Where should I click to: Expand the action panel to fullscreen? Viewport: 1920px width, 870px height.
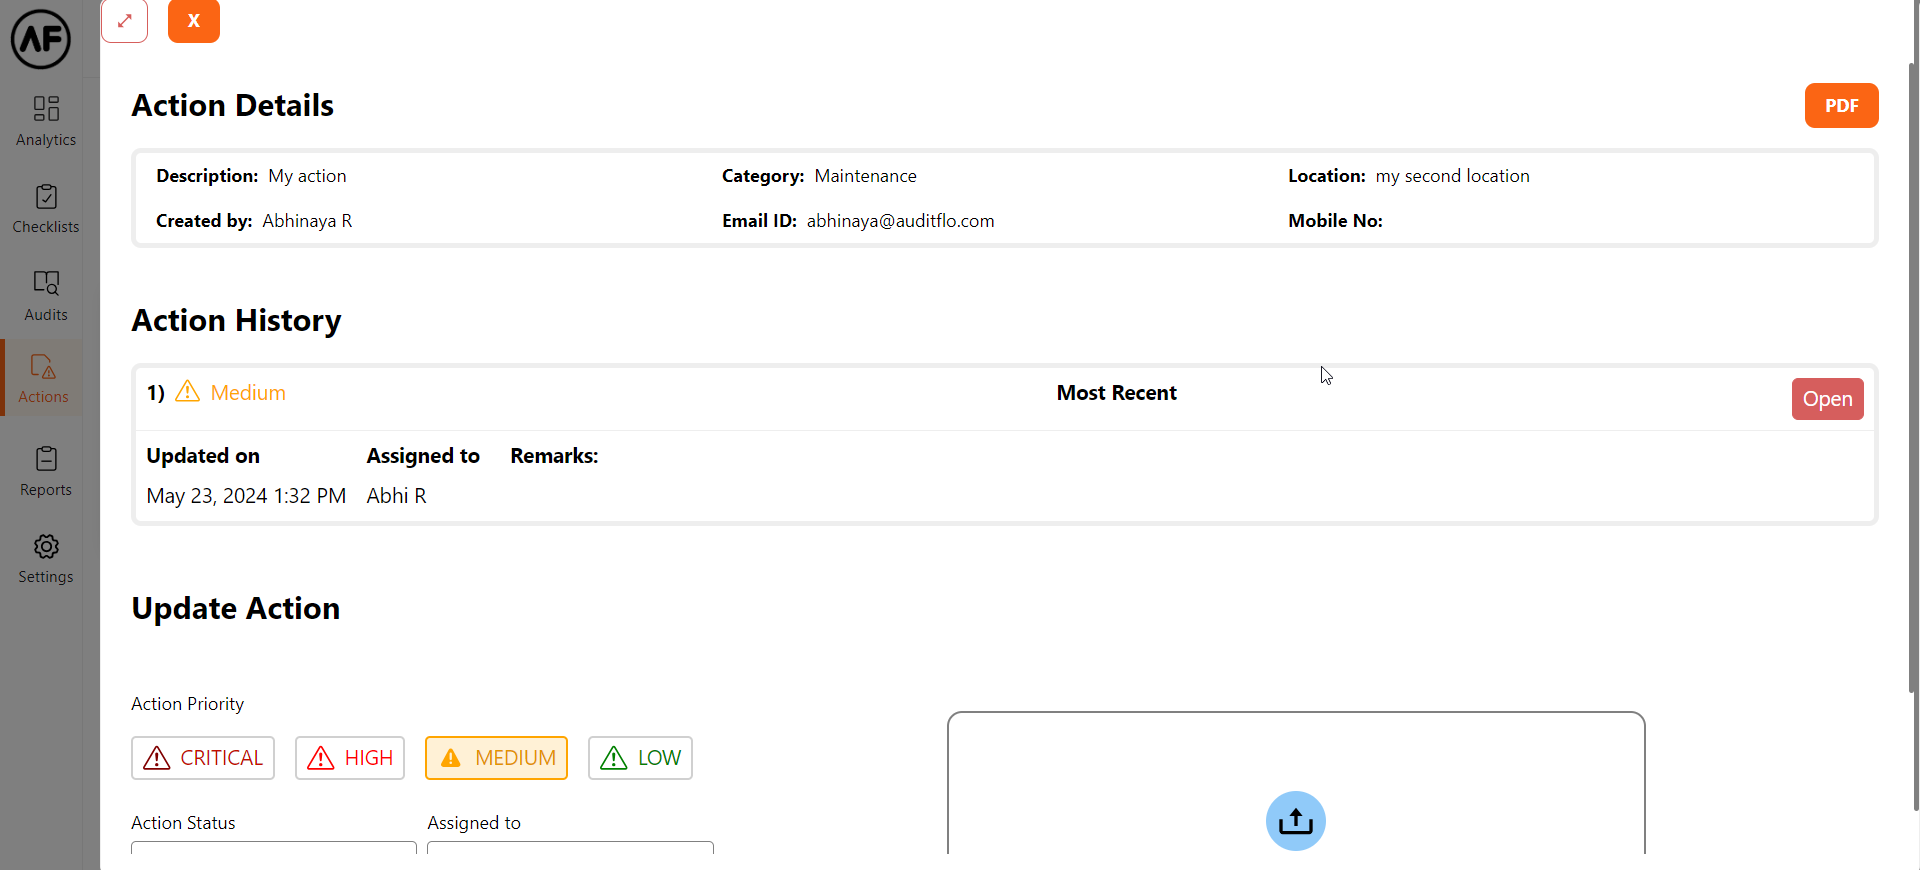click(x=125, y=21)
